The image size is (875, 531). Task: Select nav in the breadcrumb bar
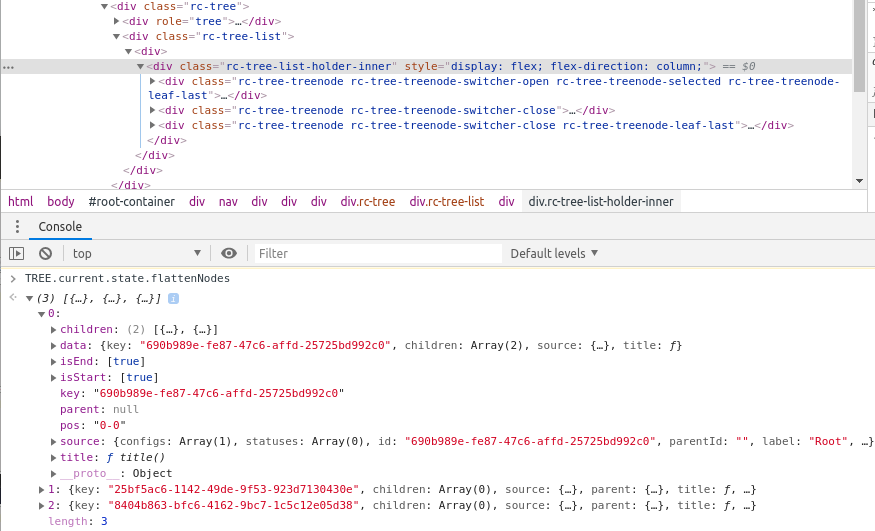228,202
